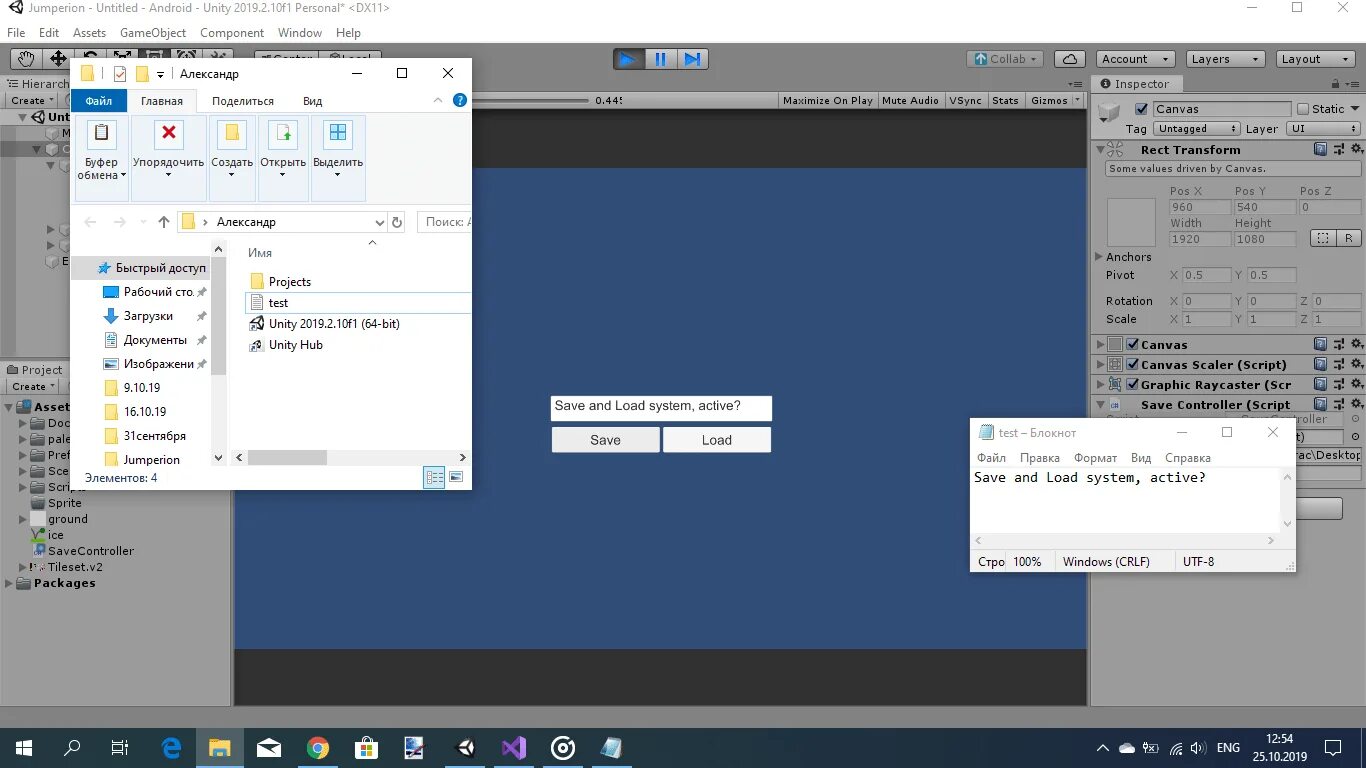Switch Explorer to details view icon
The height and width of the screenshot is (768, 1366).
click(x=435, y=478)
